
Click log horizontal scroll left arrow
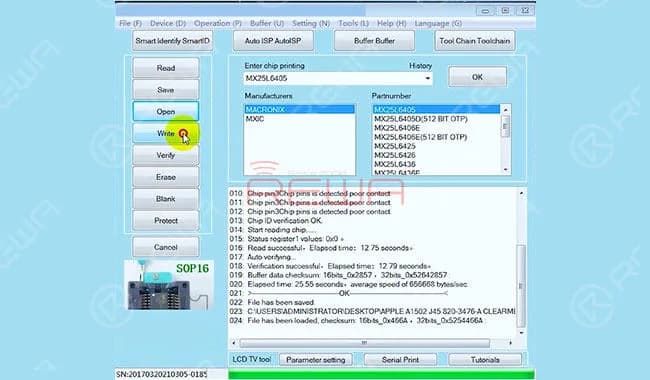pyautogui.click(x=233, y=343)
